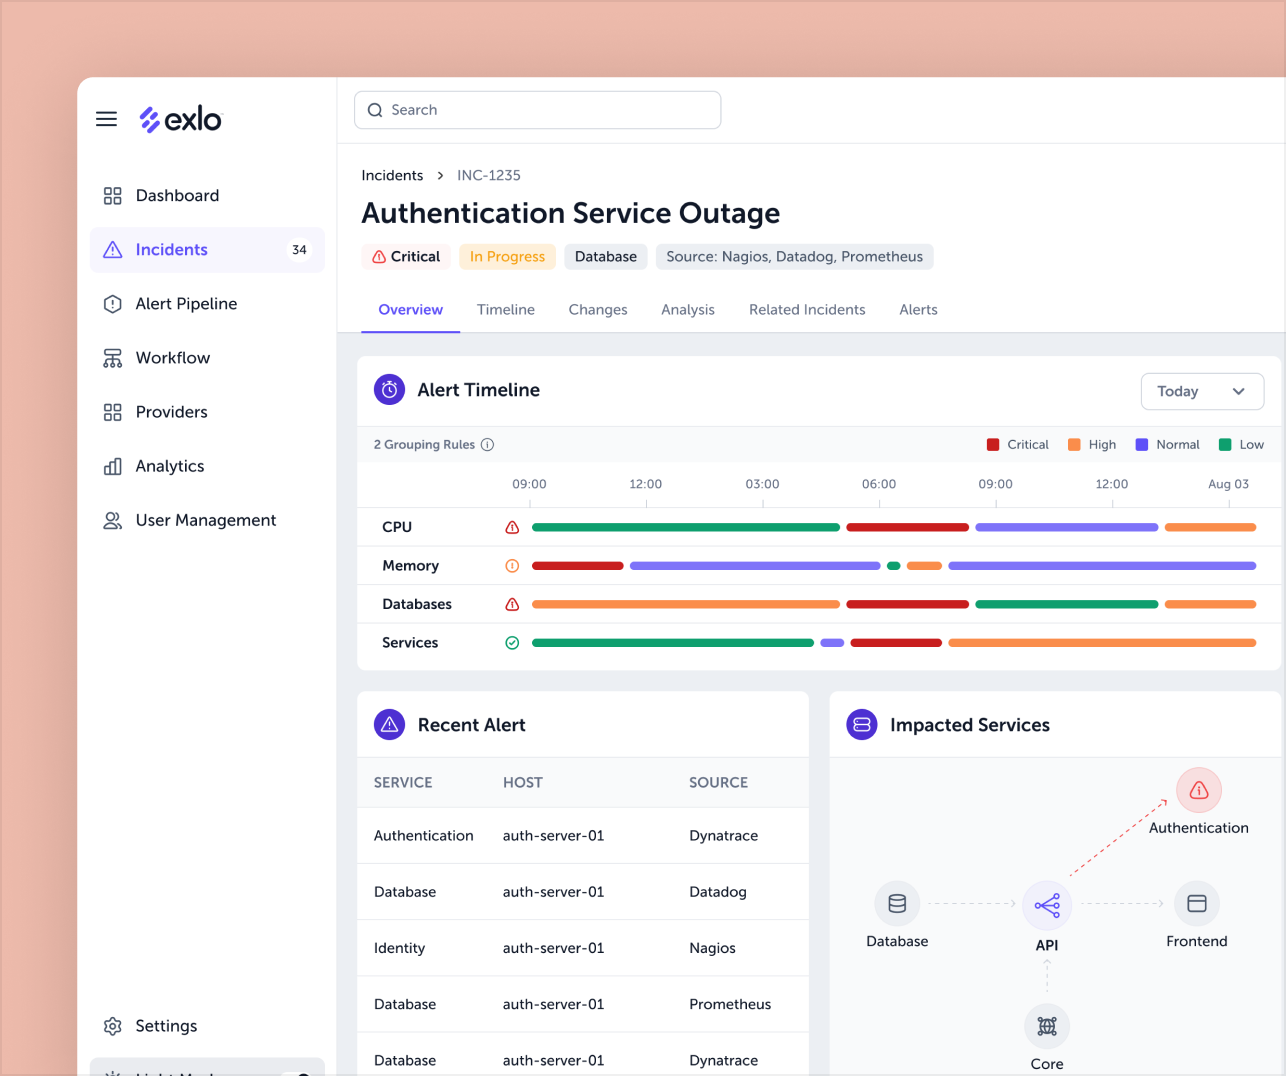Click in the Search input field
Screen dimensions: 1286x1076
pyautogui.click(x=537, y=110)
